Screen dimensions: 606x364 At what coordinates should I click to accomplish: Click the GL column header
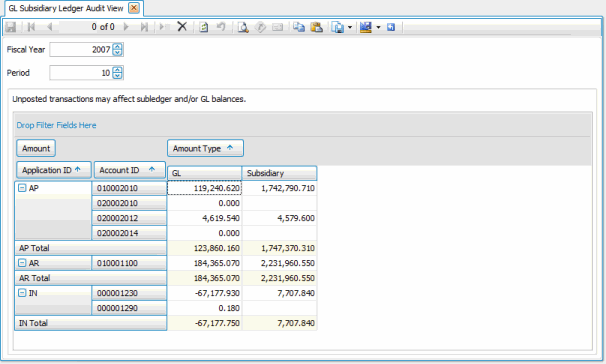click(x=204, y=173)
